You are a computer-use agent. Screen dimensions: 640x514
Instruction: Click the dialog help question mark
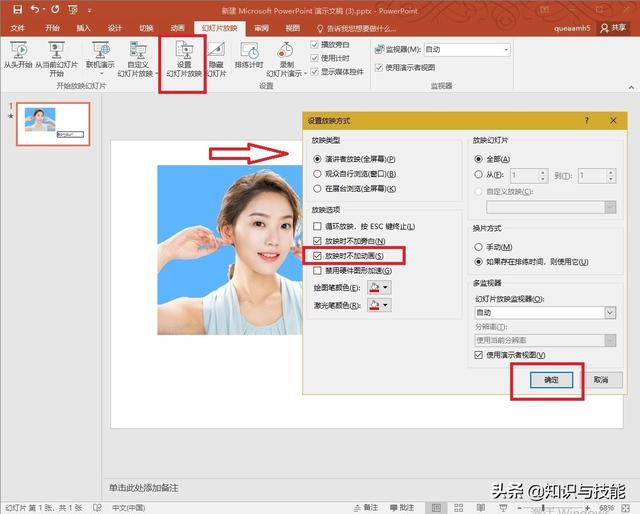[x=586, y=120]
